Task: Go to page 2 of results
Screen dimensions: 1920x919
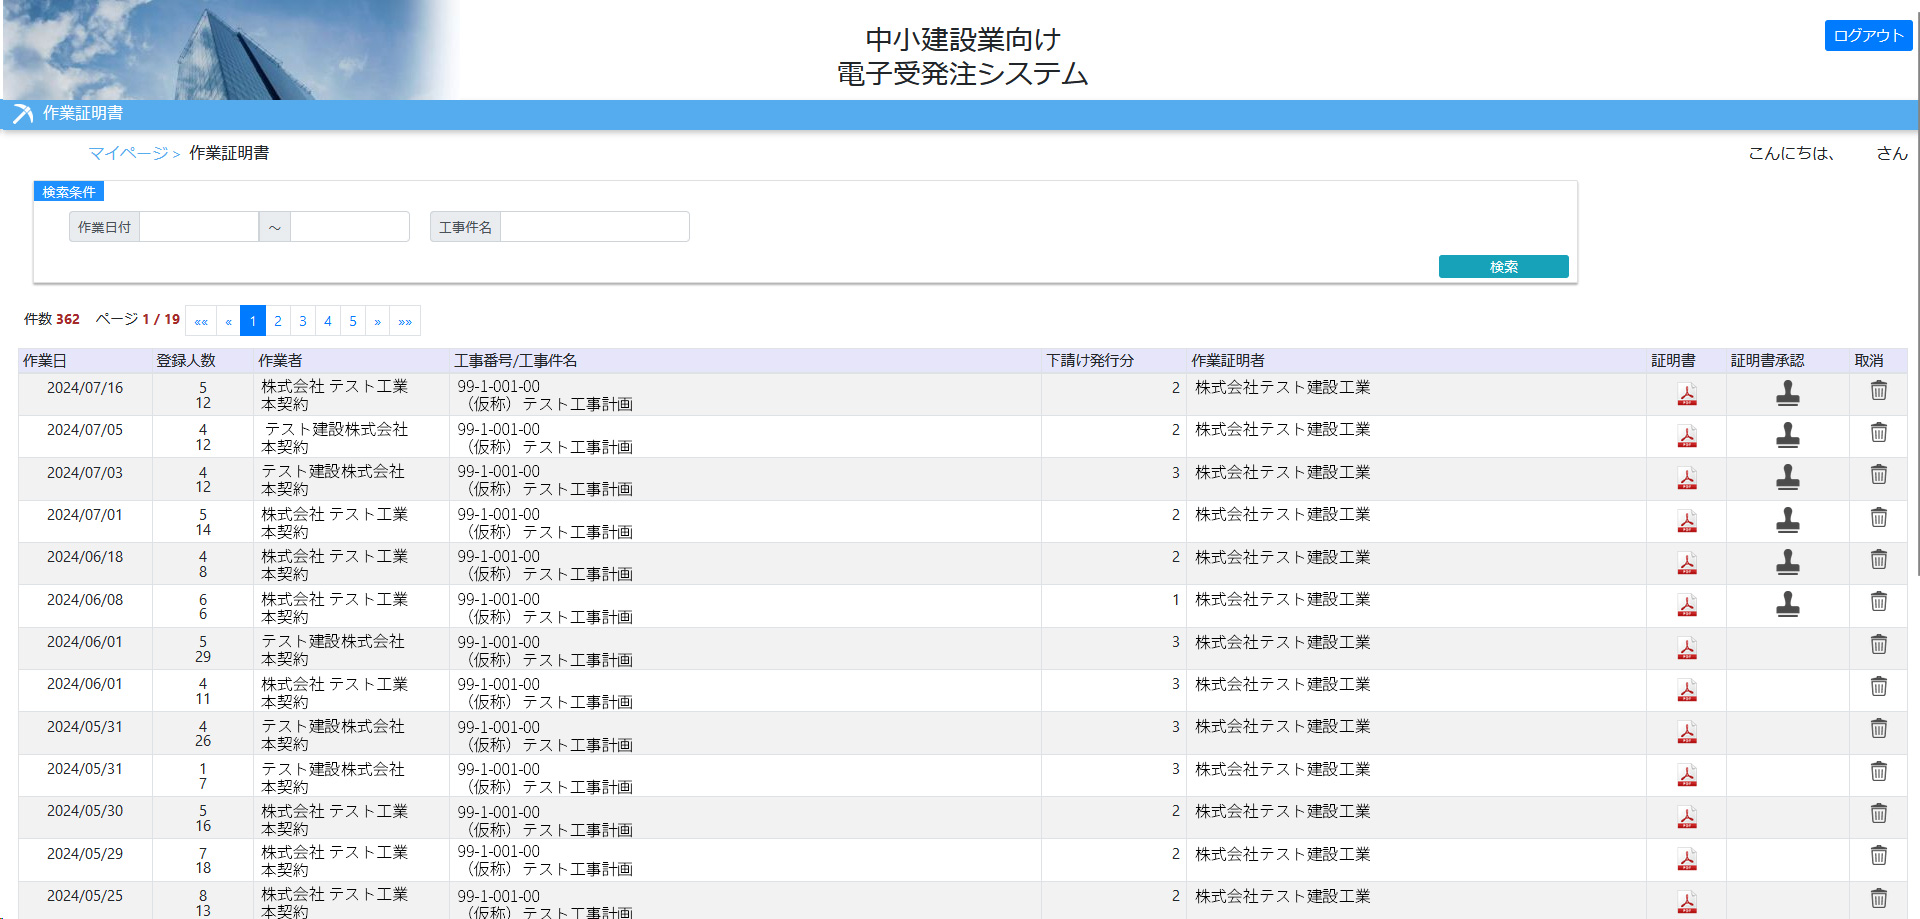Action: [278, 321]
